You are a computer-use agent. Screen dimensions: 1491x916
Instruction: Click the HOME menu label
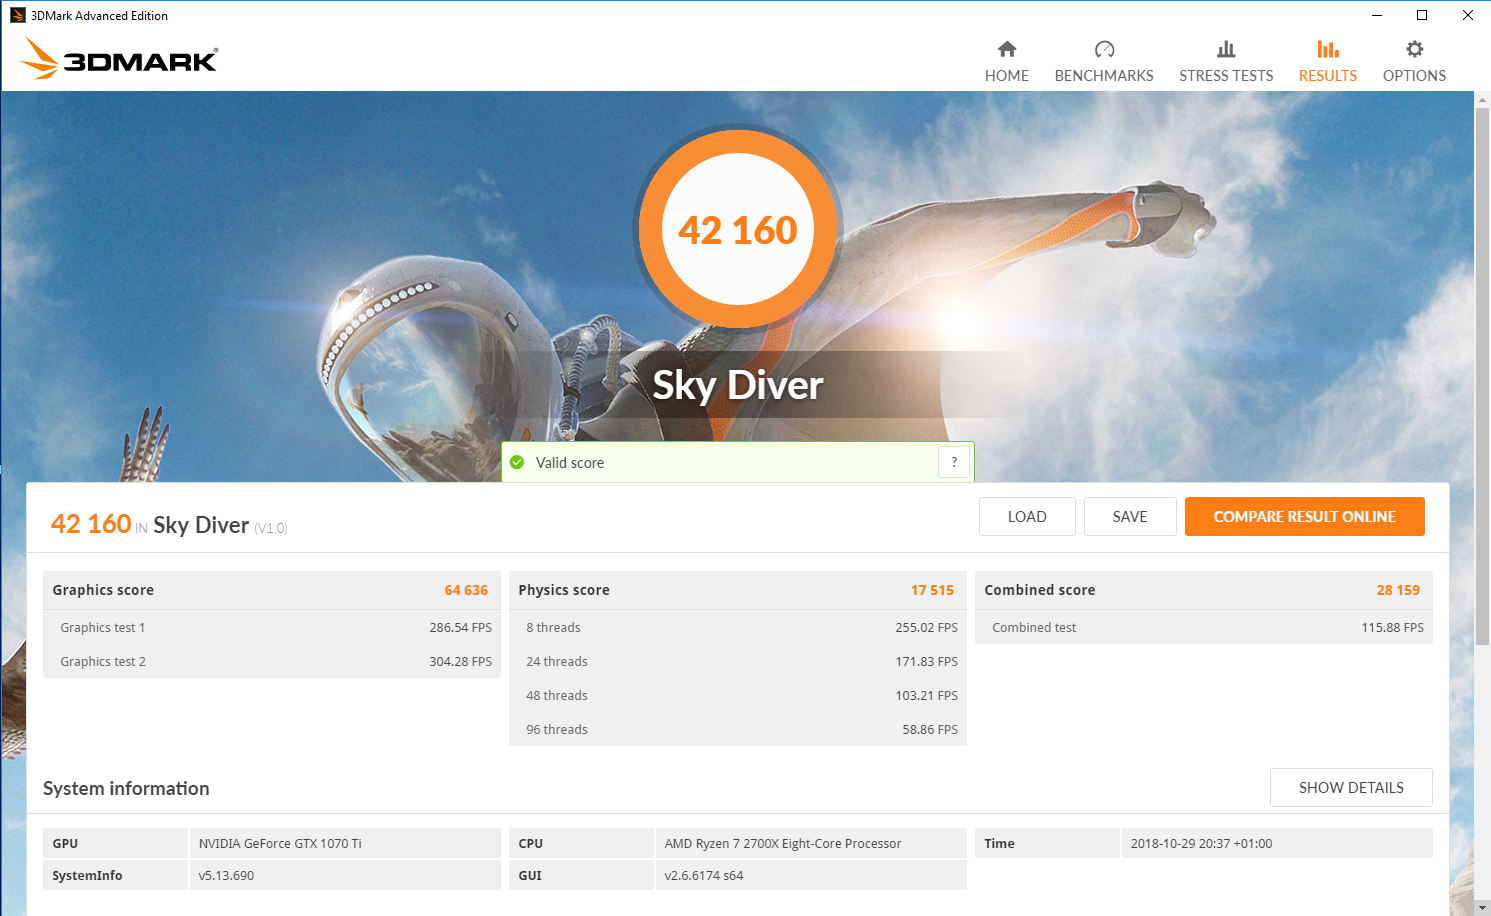click(x=1007, y=76)
